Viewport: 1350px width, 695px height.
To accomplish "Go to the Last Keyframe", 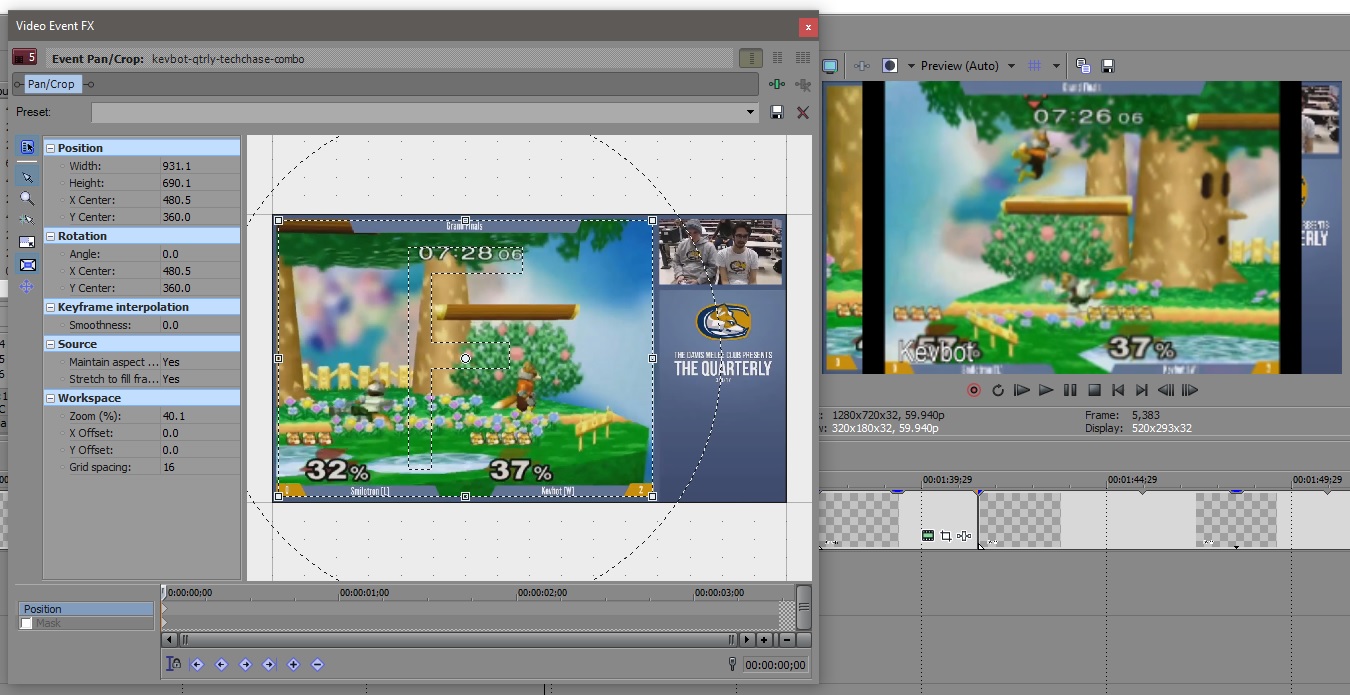I will click(x=269, y=664).
